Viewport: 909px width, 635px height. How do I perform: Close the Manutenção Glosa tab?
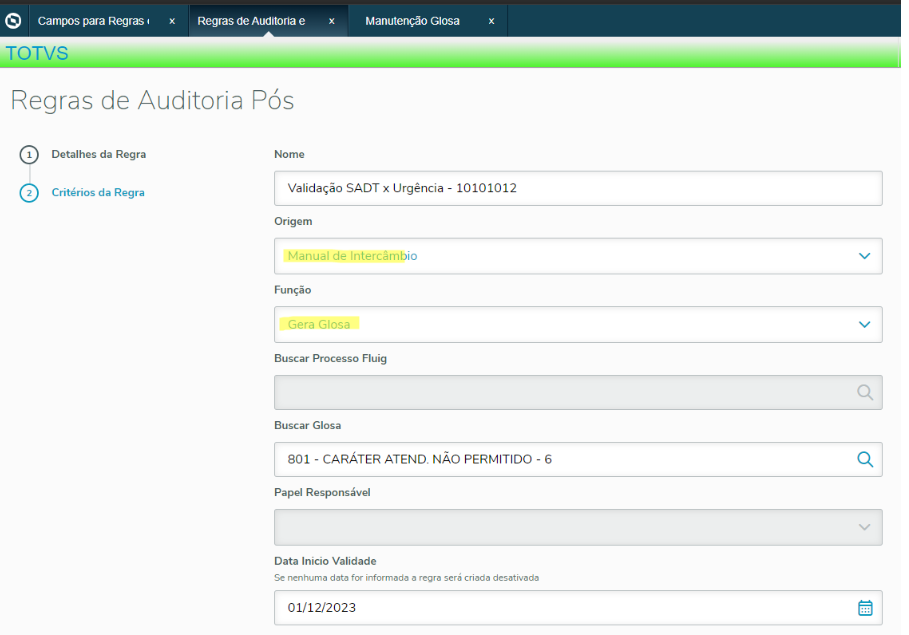click(491, 21)
